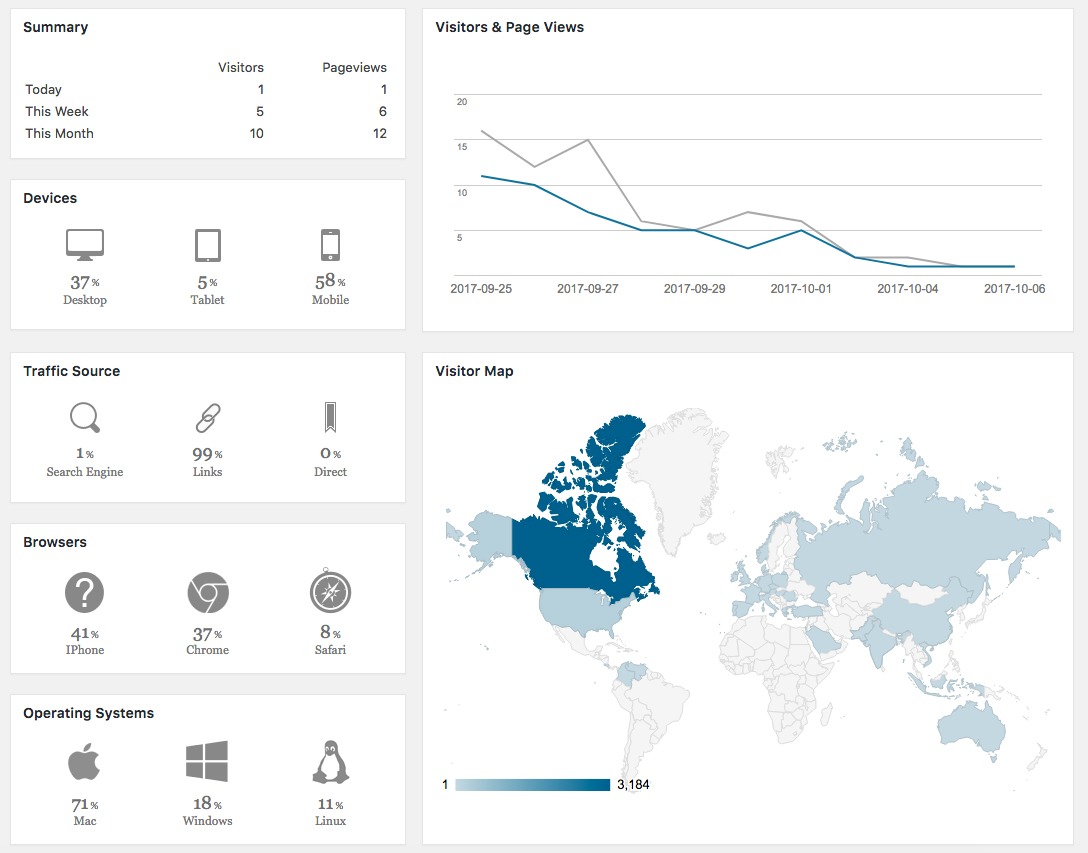Click the Mobile phone icon
The height and width of the screenshot is (853, 1088).
pyautogui.click(x=330, y=245)
